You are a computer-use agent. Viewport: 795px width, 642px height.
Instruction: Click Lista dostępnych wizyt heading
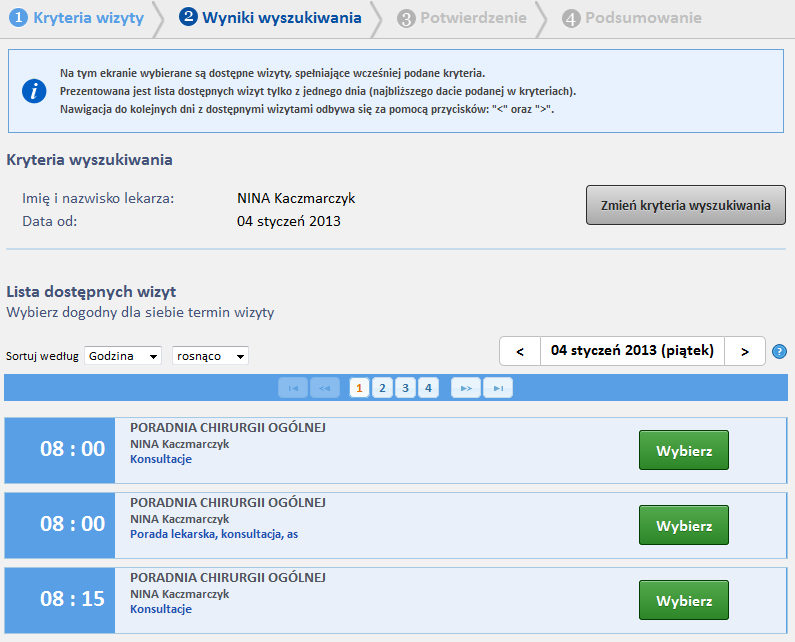[91, 292]
